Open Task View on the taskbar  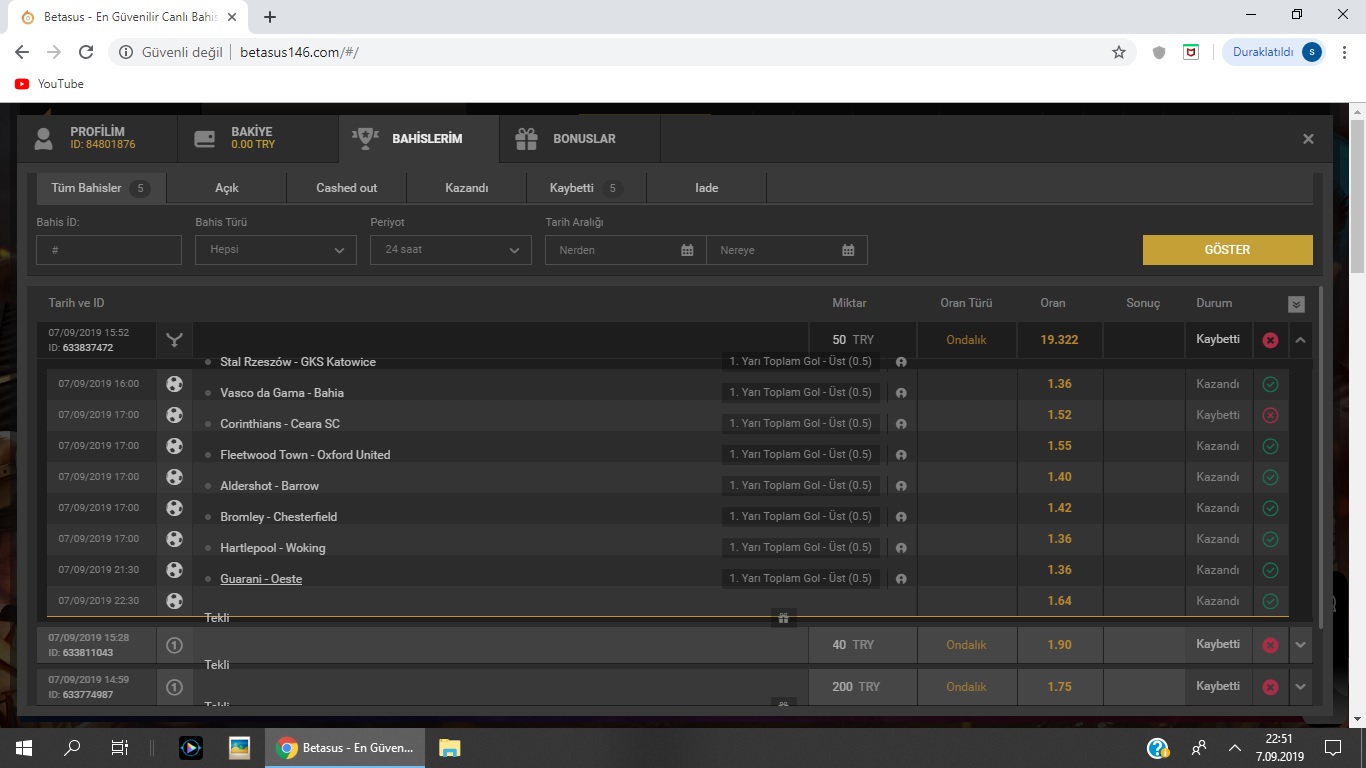pyautogui.click(x=119, y=747)
